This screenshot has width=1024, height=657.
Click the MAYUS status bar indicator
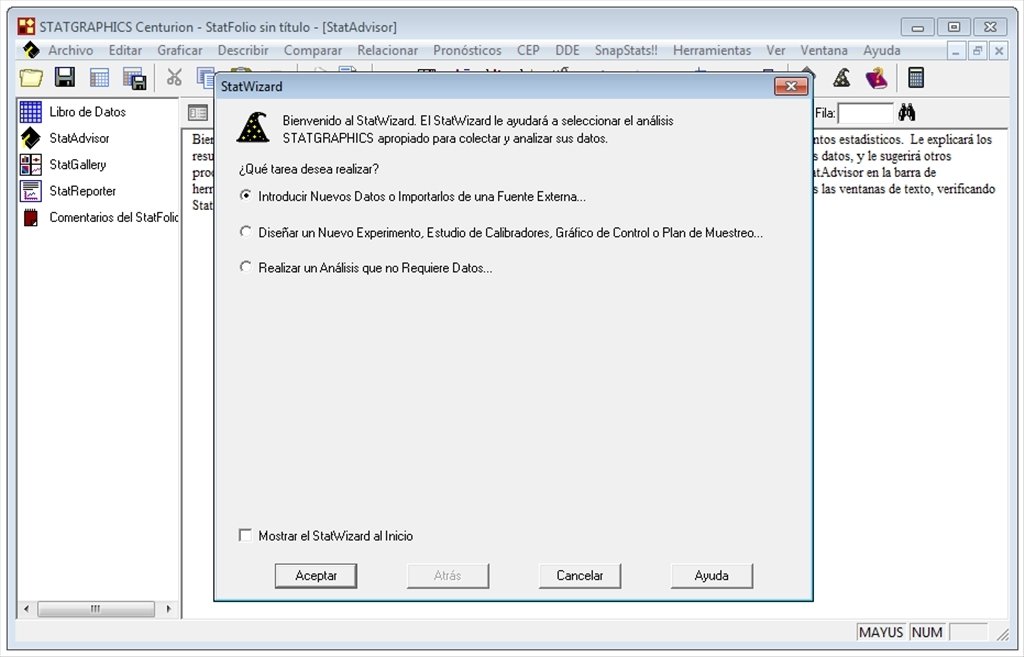[x=881, y=632]
